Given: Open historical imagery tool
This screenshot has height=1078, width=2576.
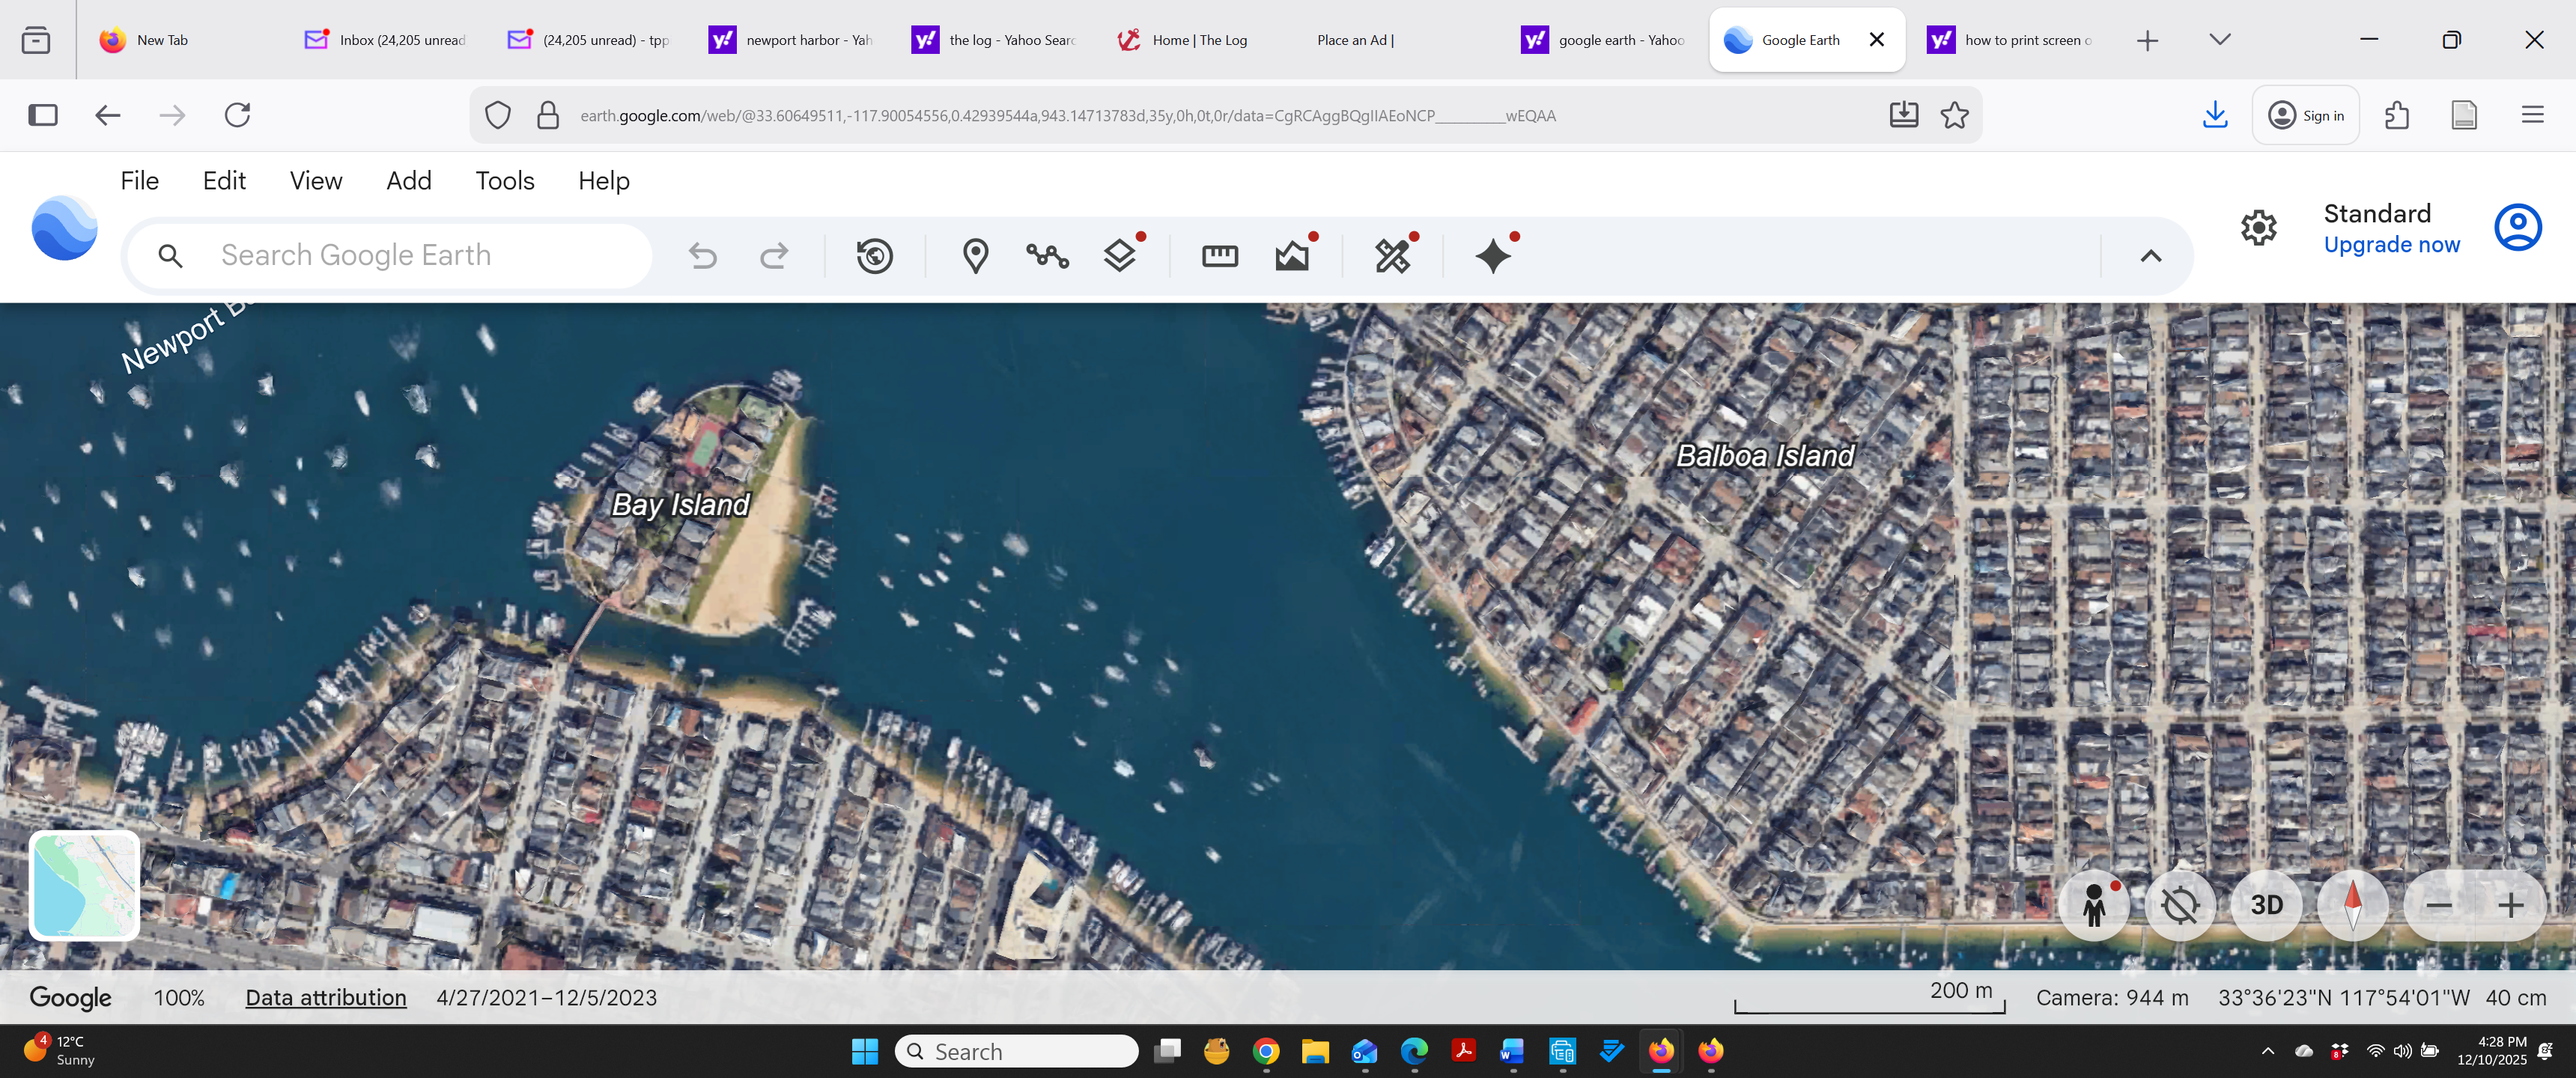Looking at the screenshot, I should coord(874,256).
